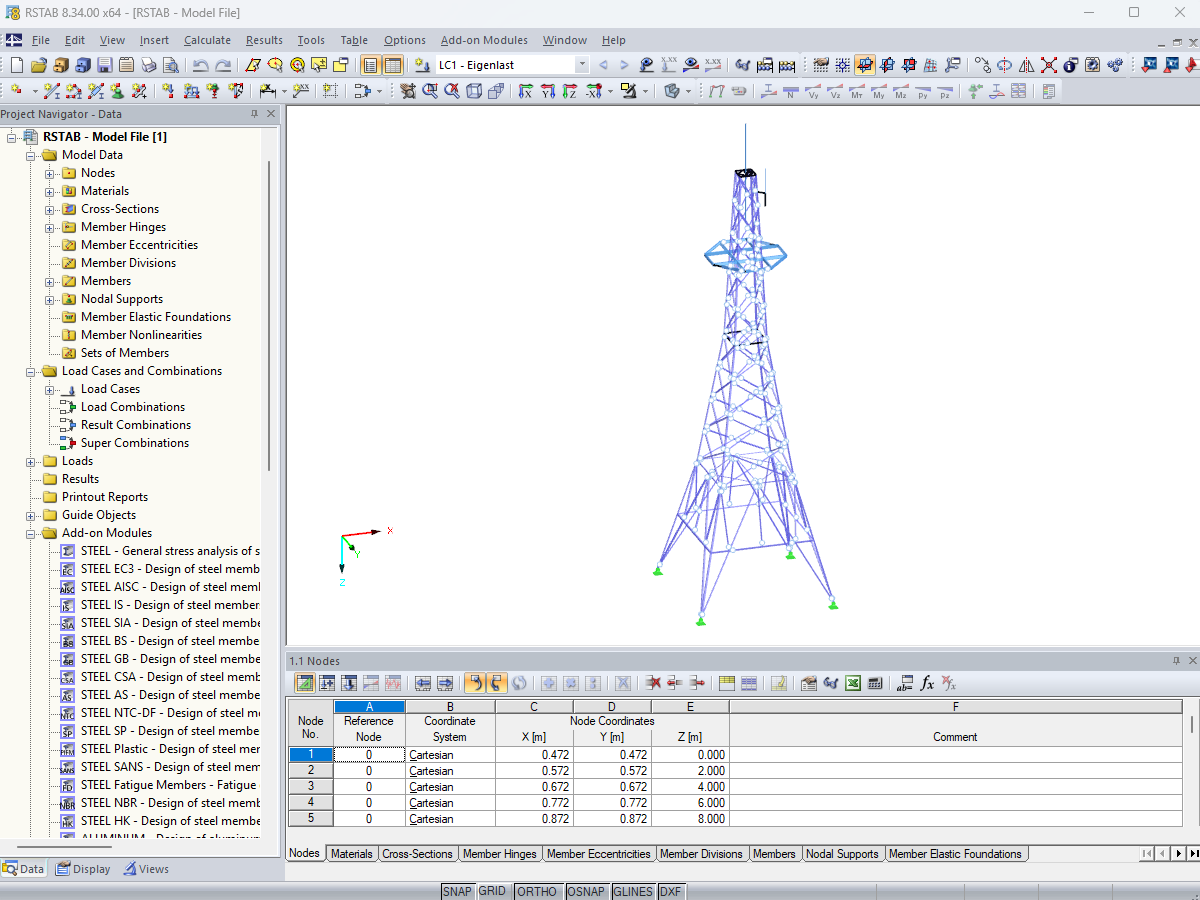Screen dimensions: 1200x900
Task: Click the Excel export icon in table toolbar
Action: click(853, 683)
